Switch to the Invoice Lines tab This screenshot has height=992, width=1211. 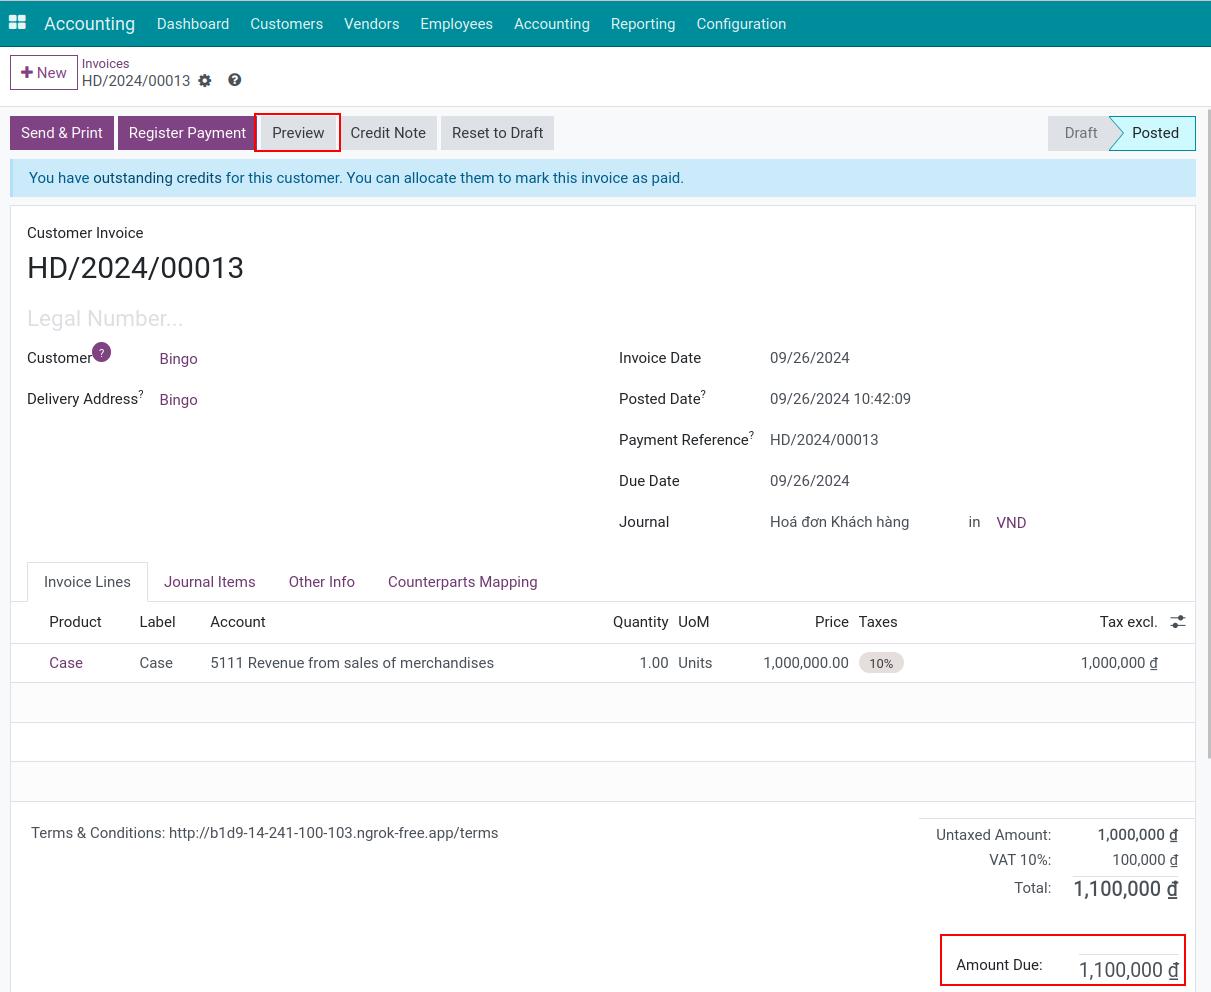[87, 582]
